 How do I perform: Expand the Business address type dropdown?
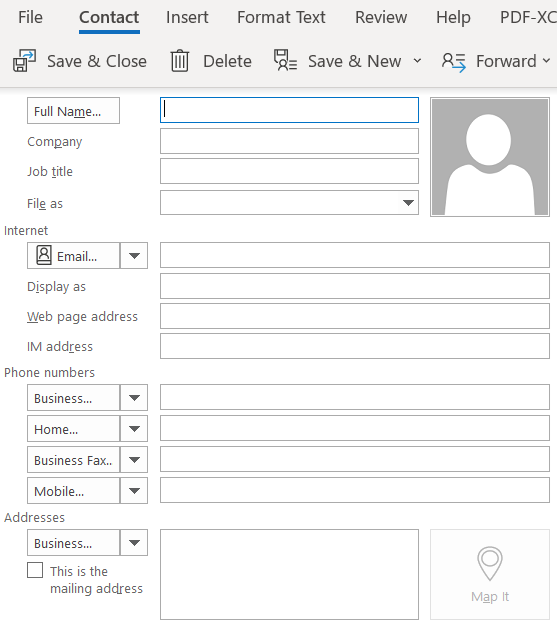pos(134,542)
